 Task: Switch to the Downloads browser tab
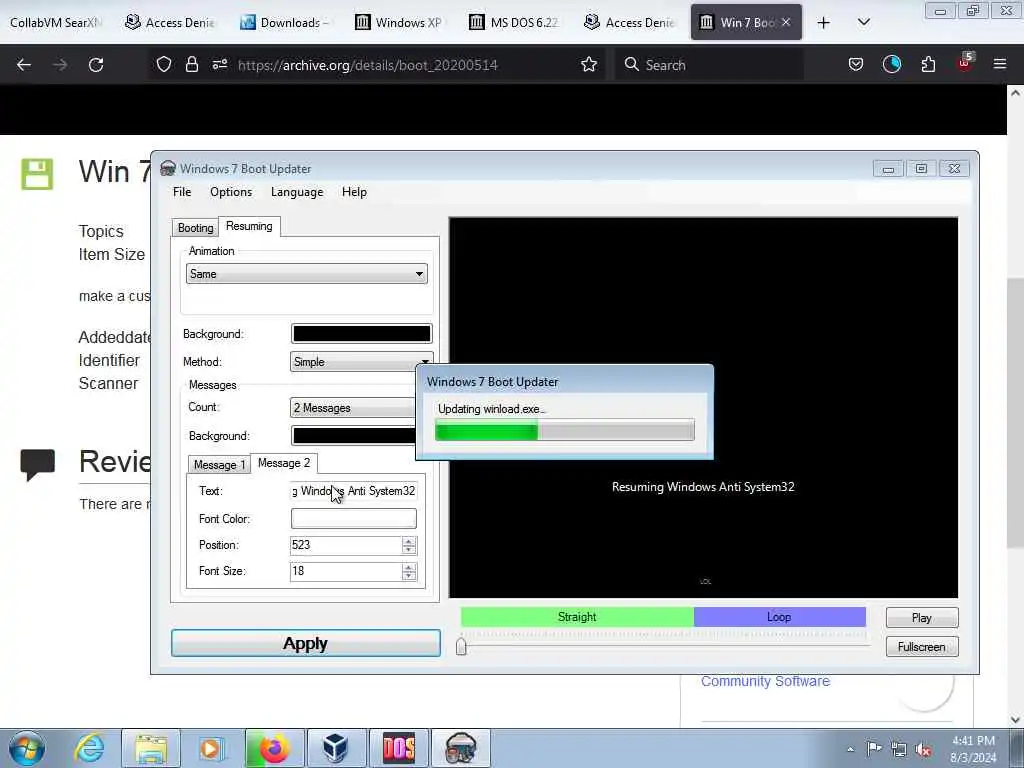tap(284, 22)
